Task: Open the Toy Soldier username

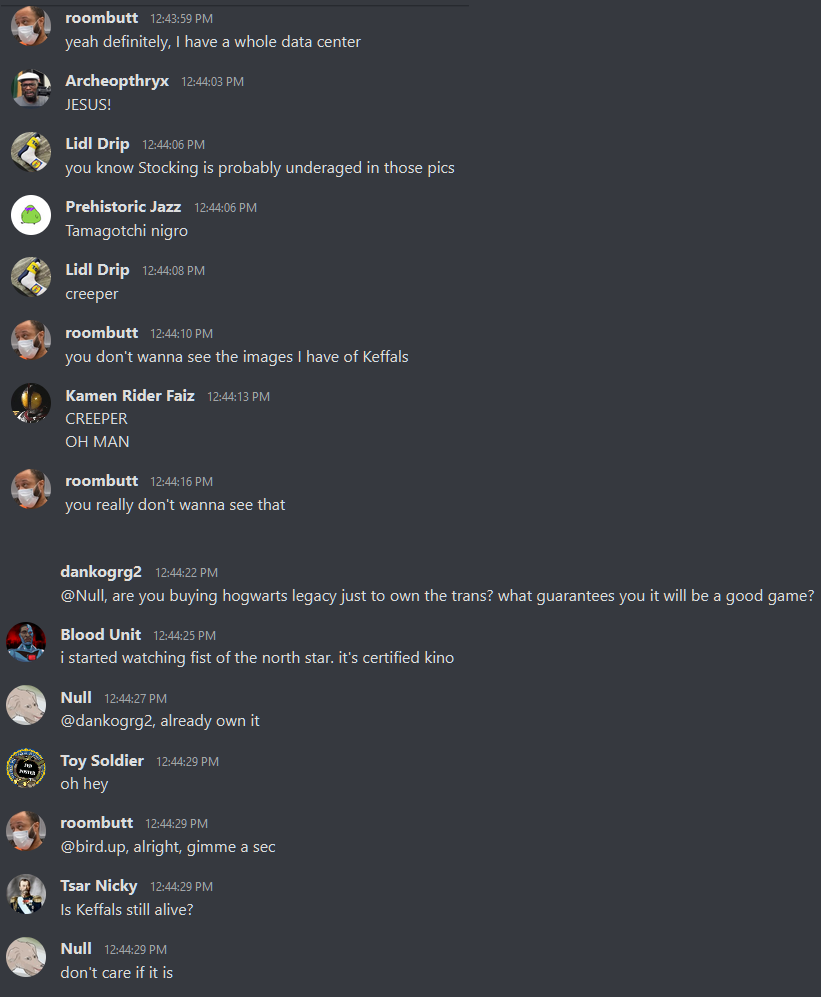Action: (102, 760)
